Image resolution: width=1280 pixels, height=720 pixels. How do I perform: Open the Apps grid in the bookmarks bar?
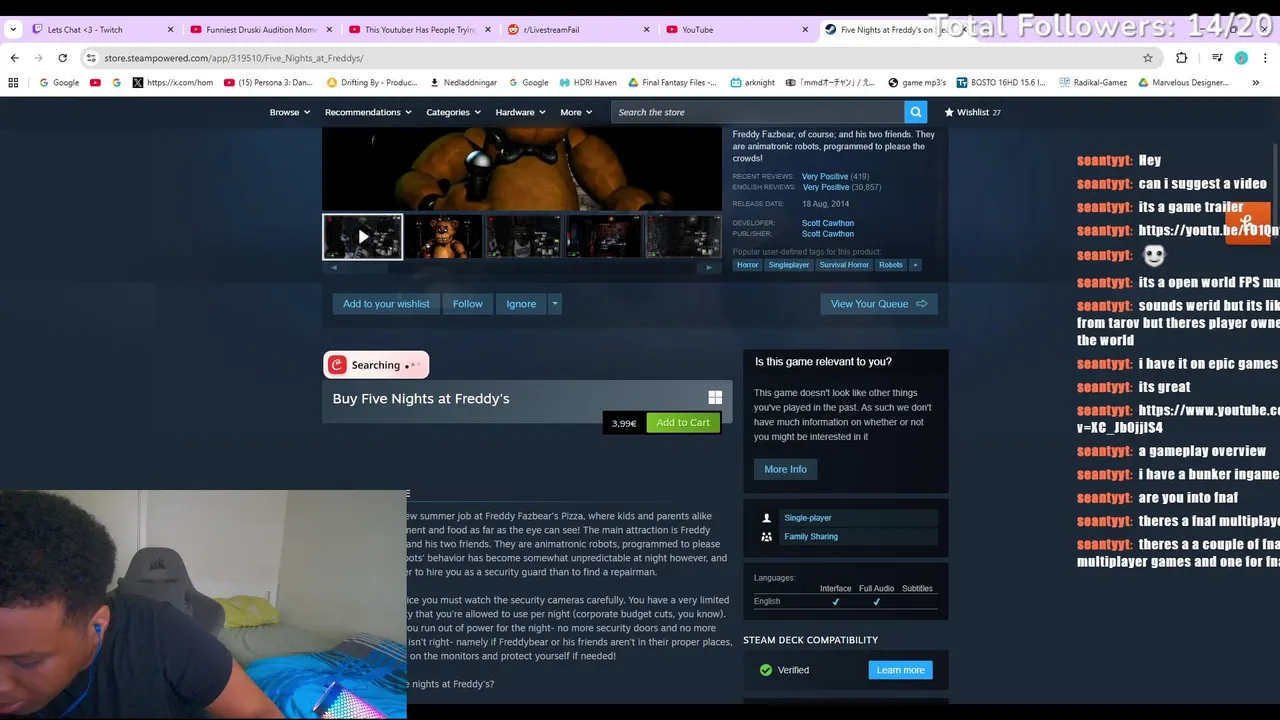(x=13, y=83)
